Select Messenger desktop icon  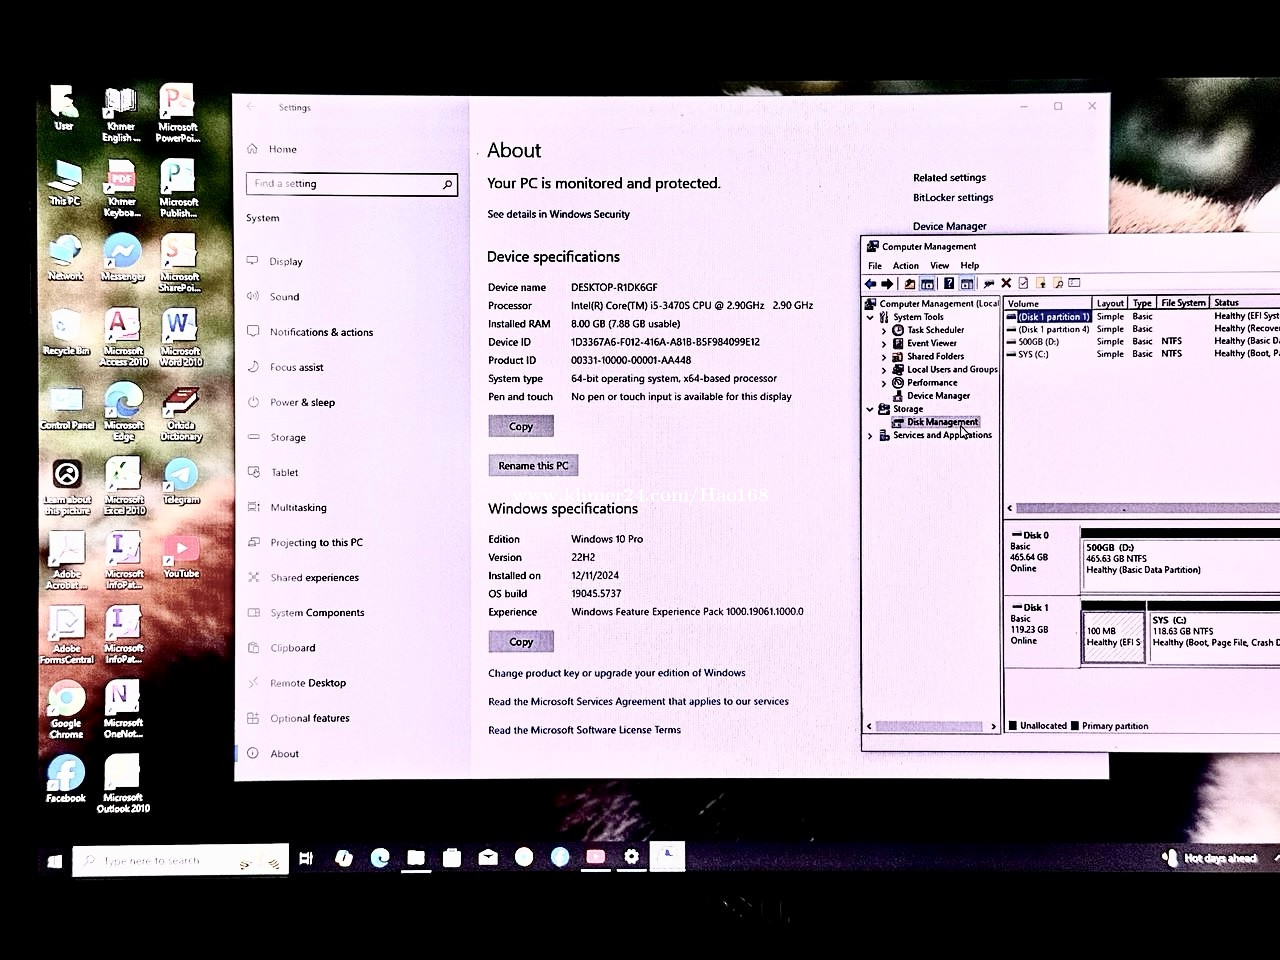[123, 257]
